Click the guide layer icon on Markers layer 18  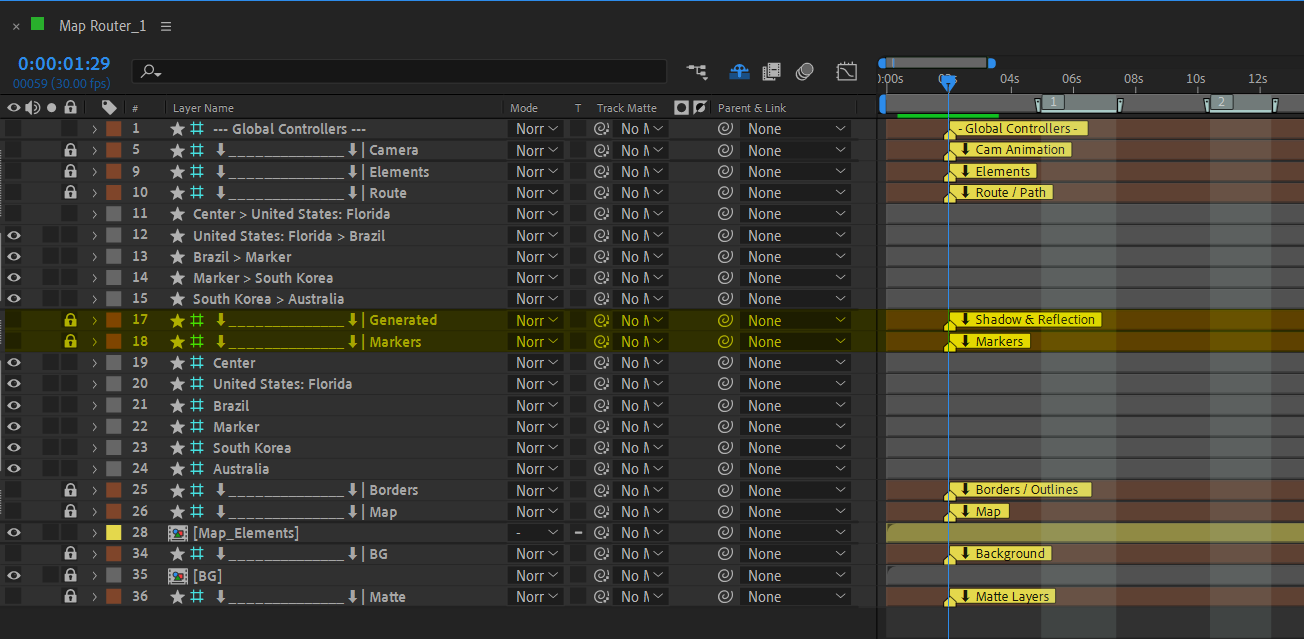[197, 341]
